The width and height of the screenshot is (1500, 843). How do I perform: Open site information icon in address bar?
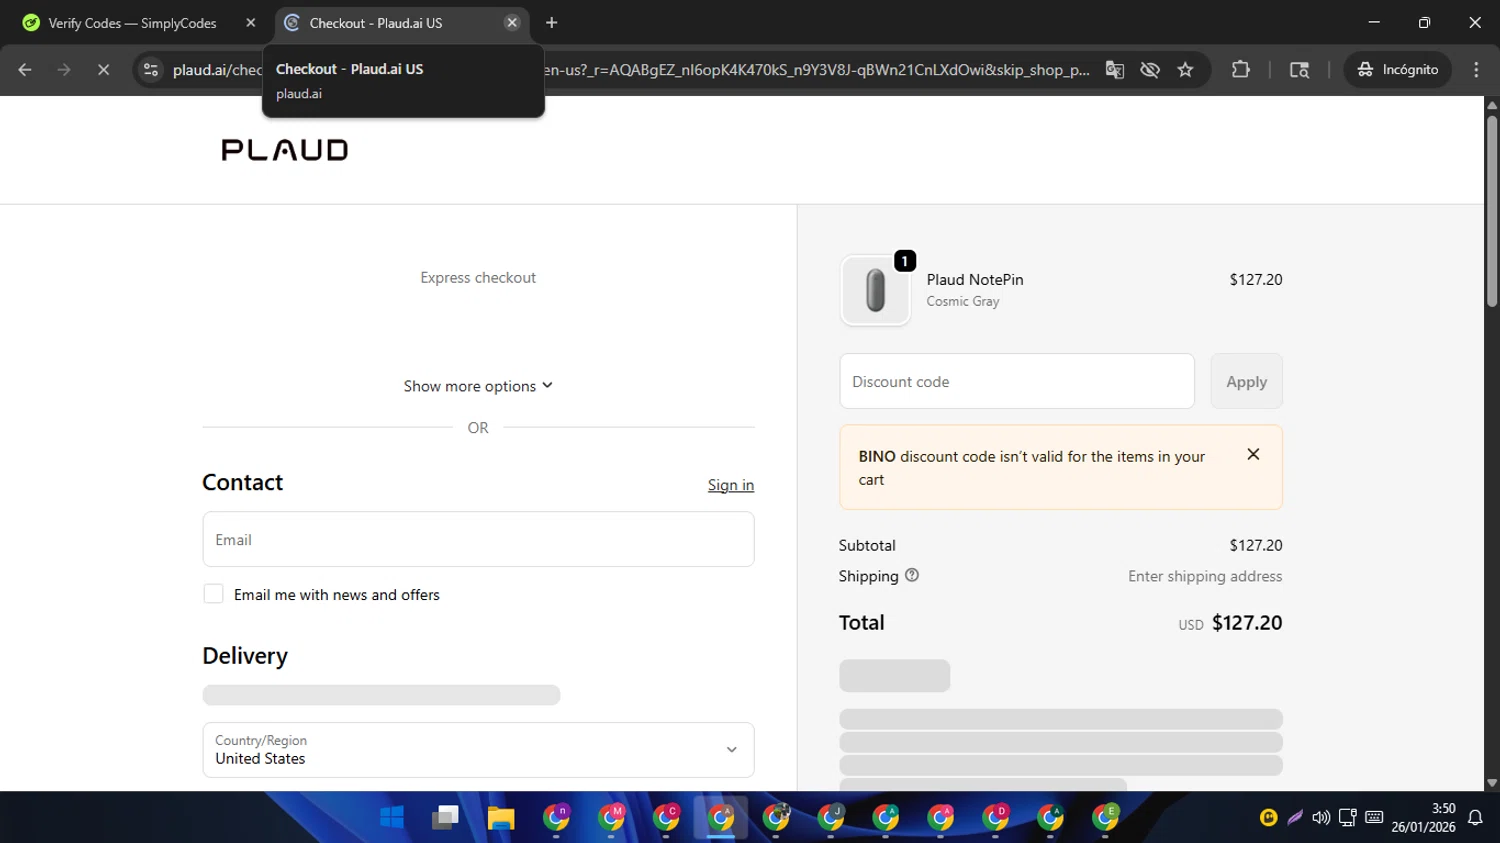coord(151,70)
